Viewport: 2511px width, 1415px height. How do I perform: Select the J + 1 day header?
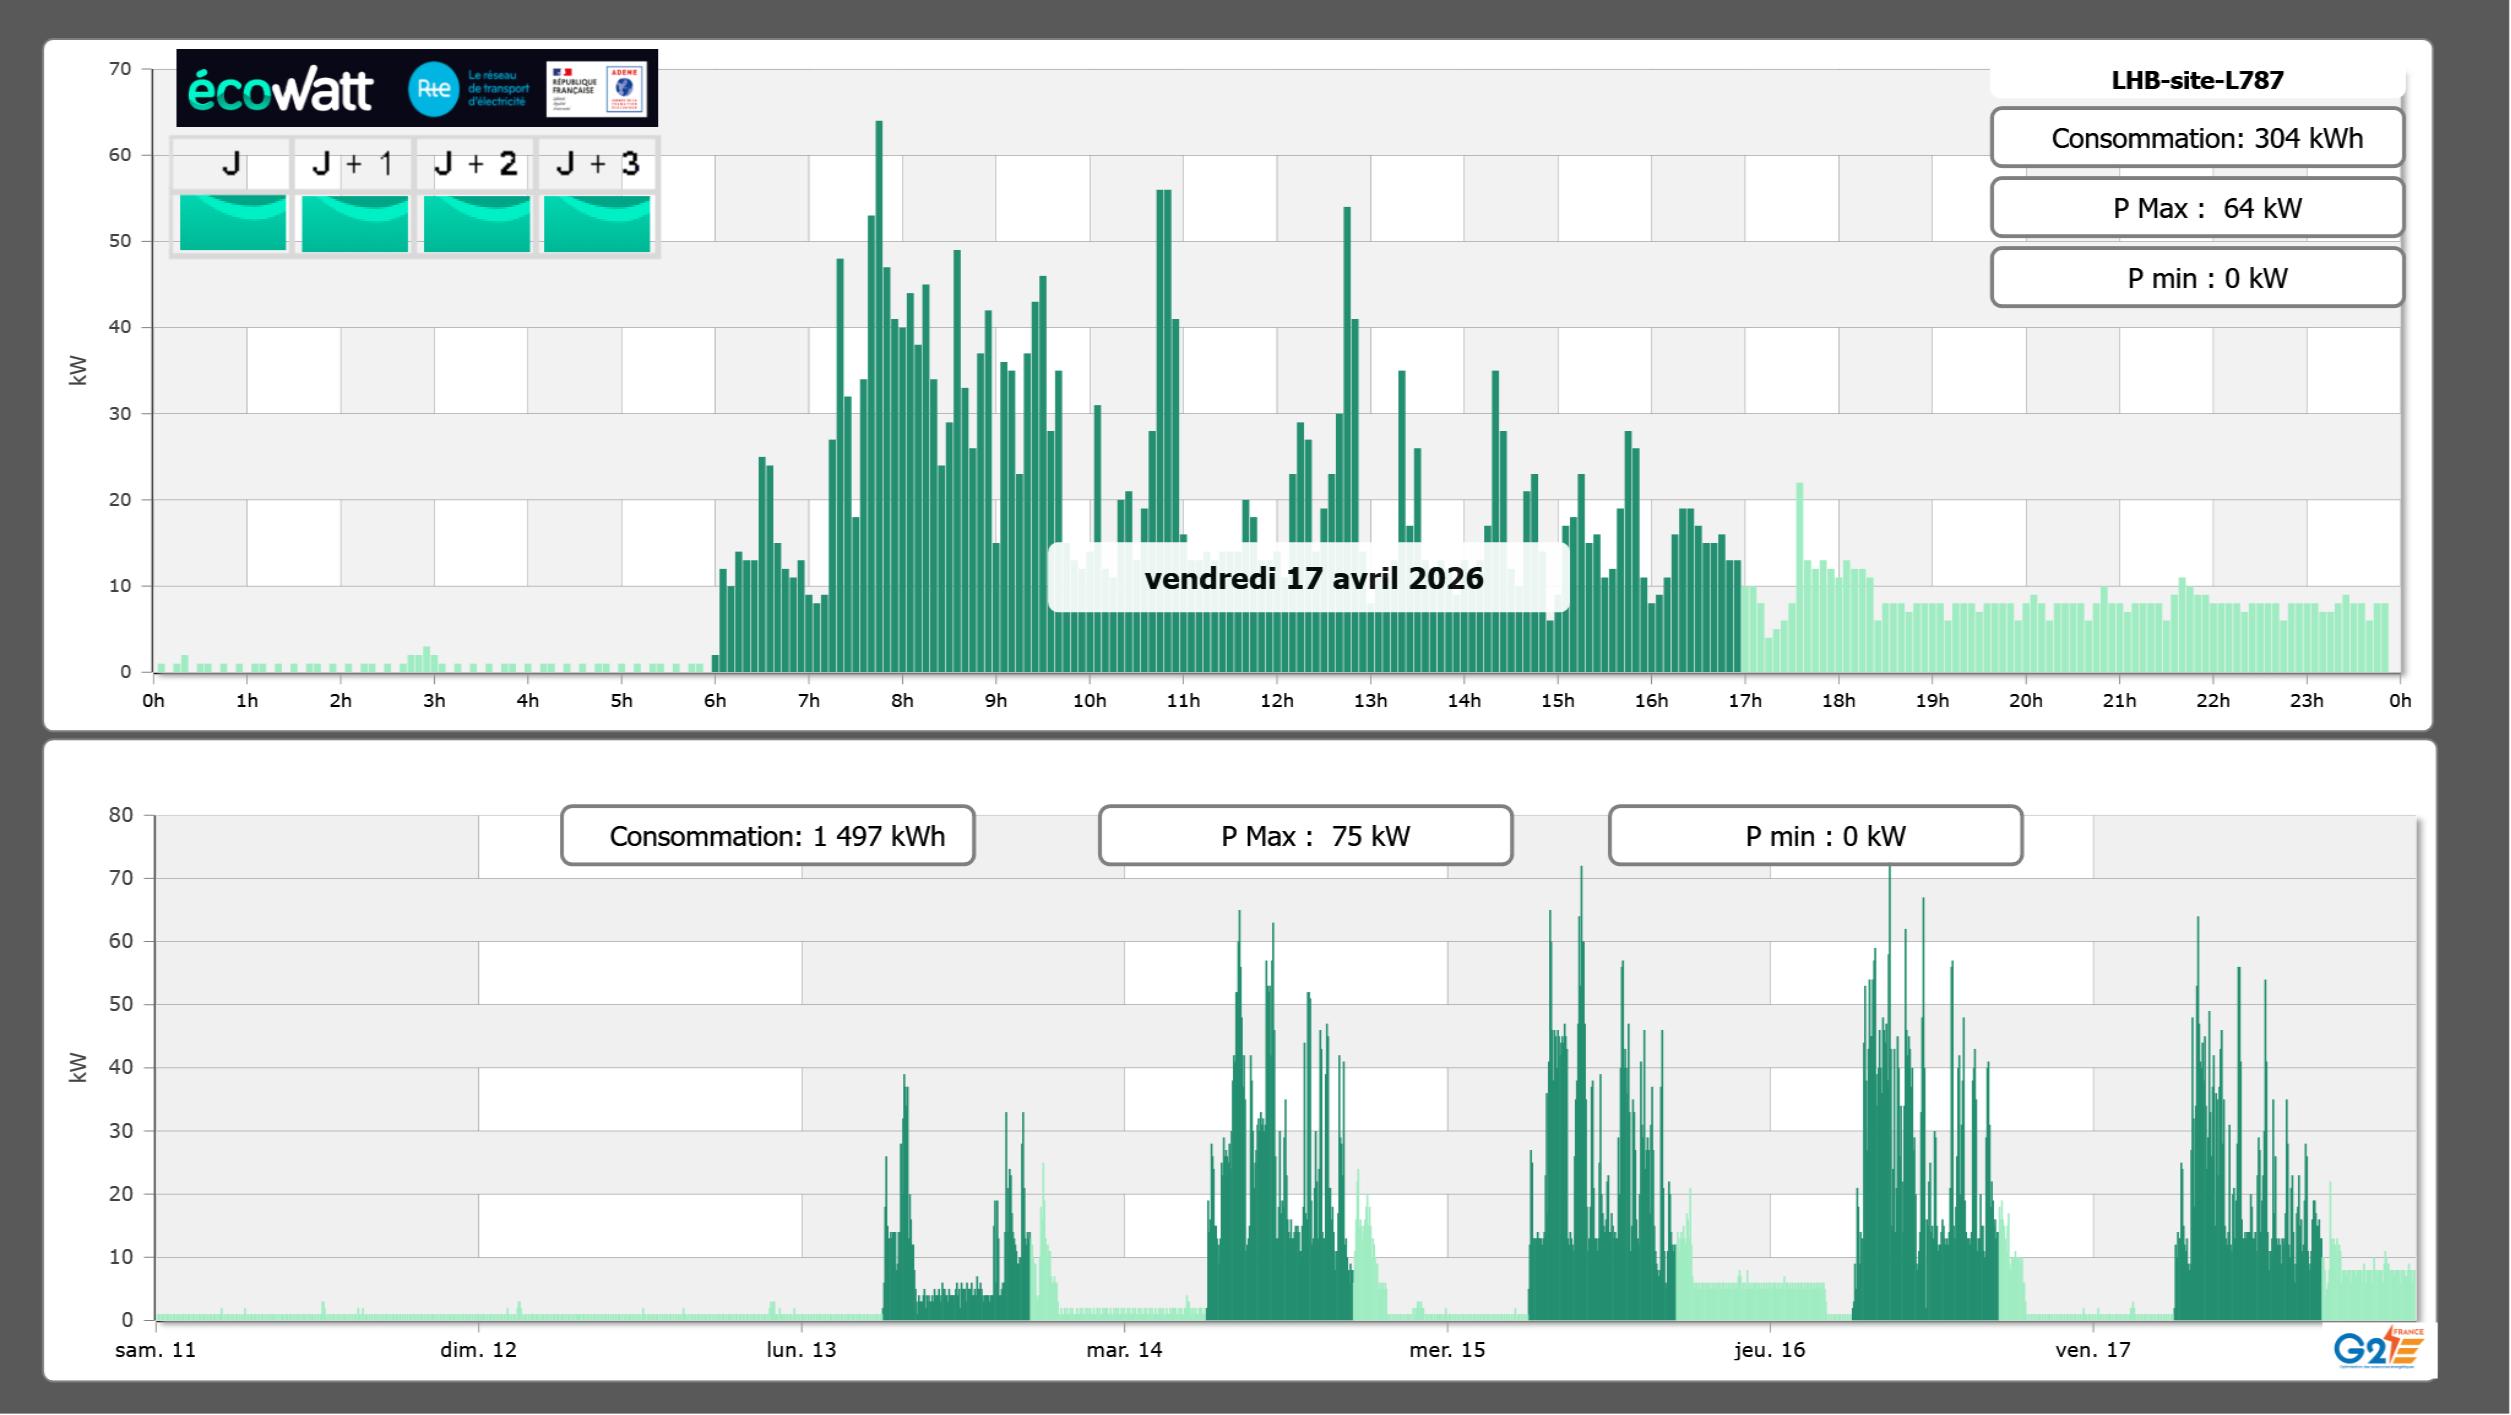tap(353, 163)
